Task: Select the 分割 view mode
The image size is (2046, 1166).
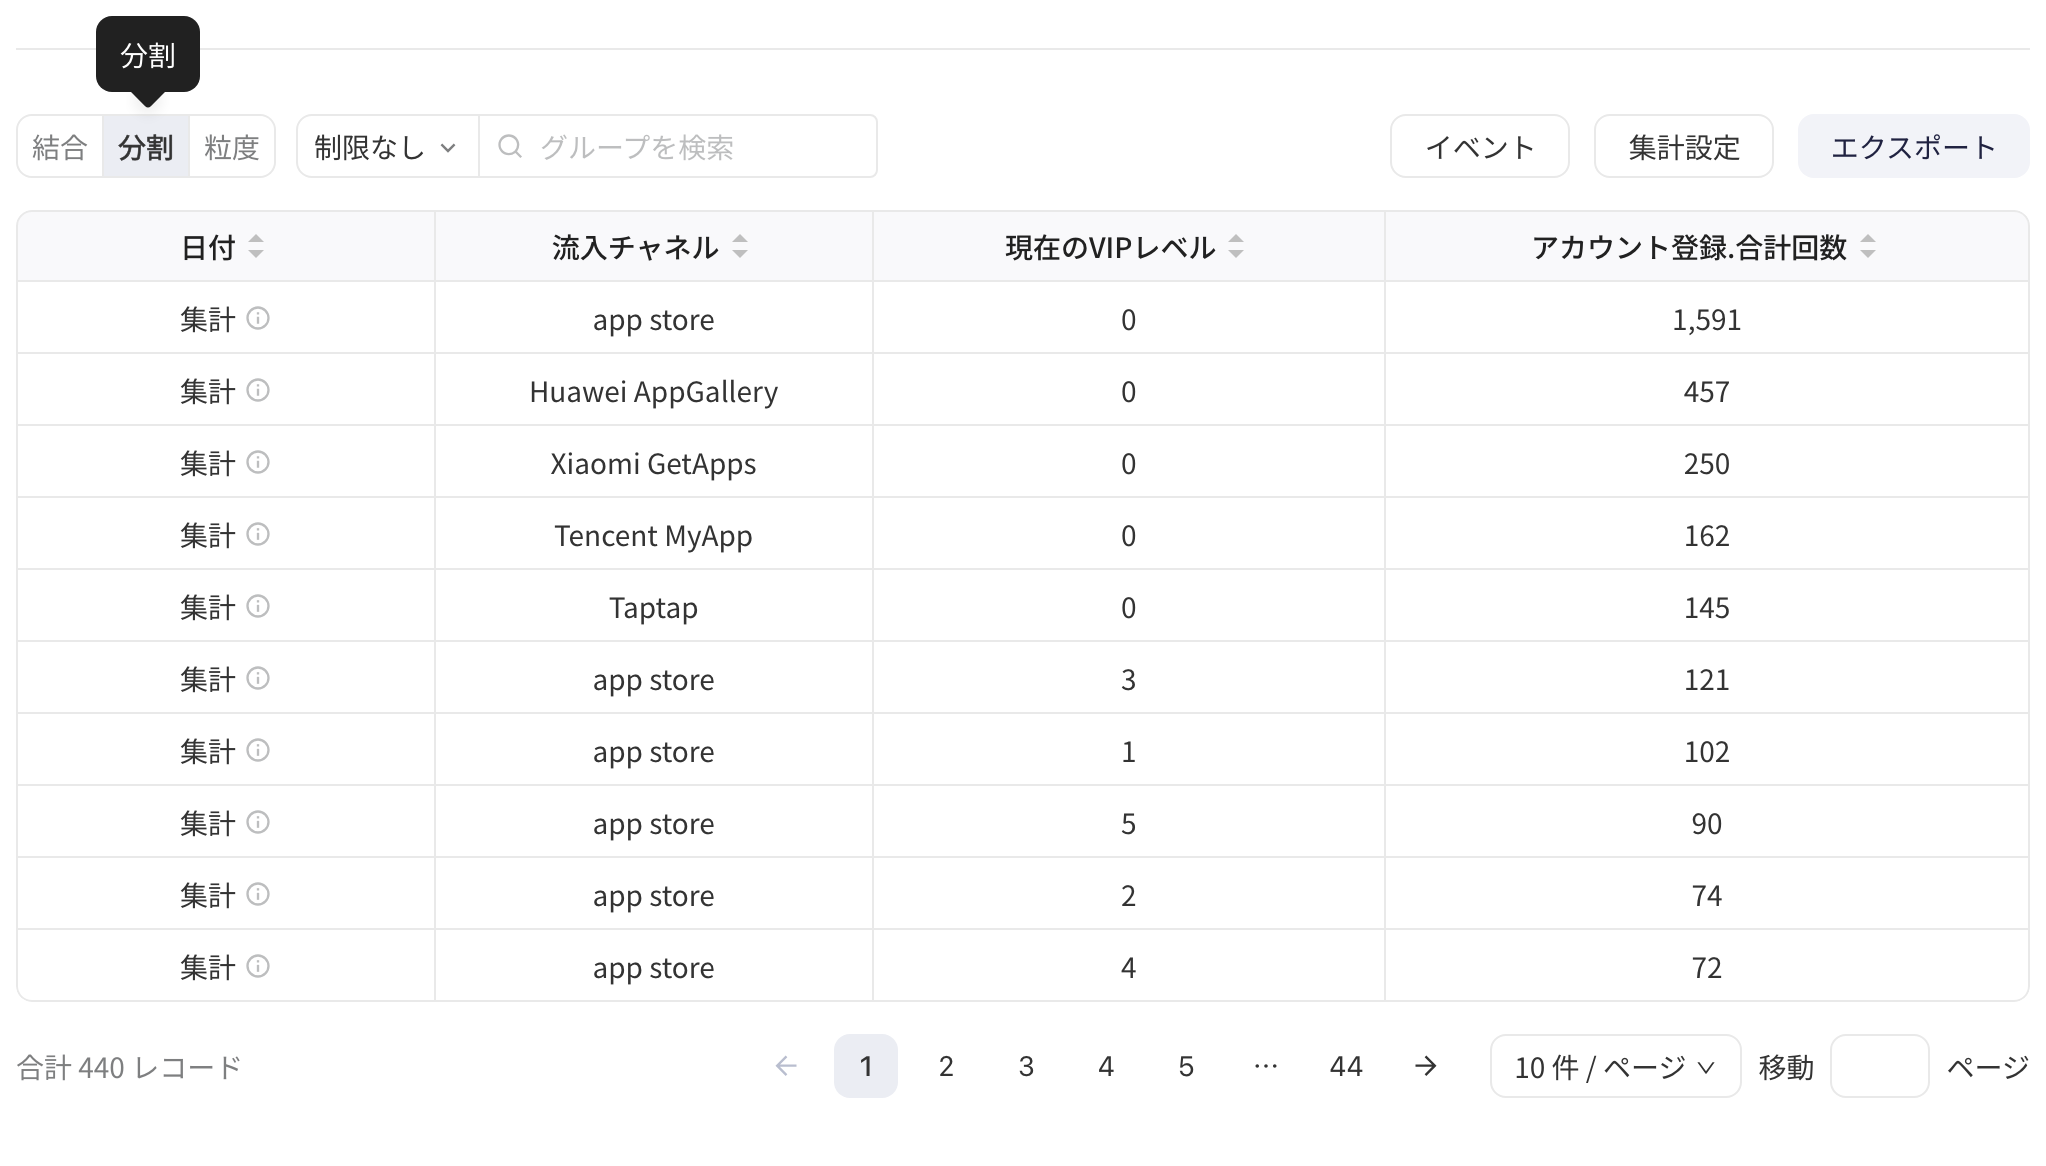Action: [146, 147]
